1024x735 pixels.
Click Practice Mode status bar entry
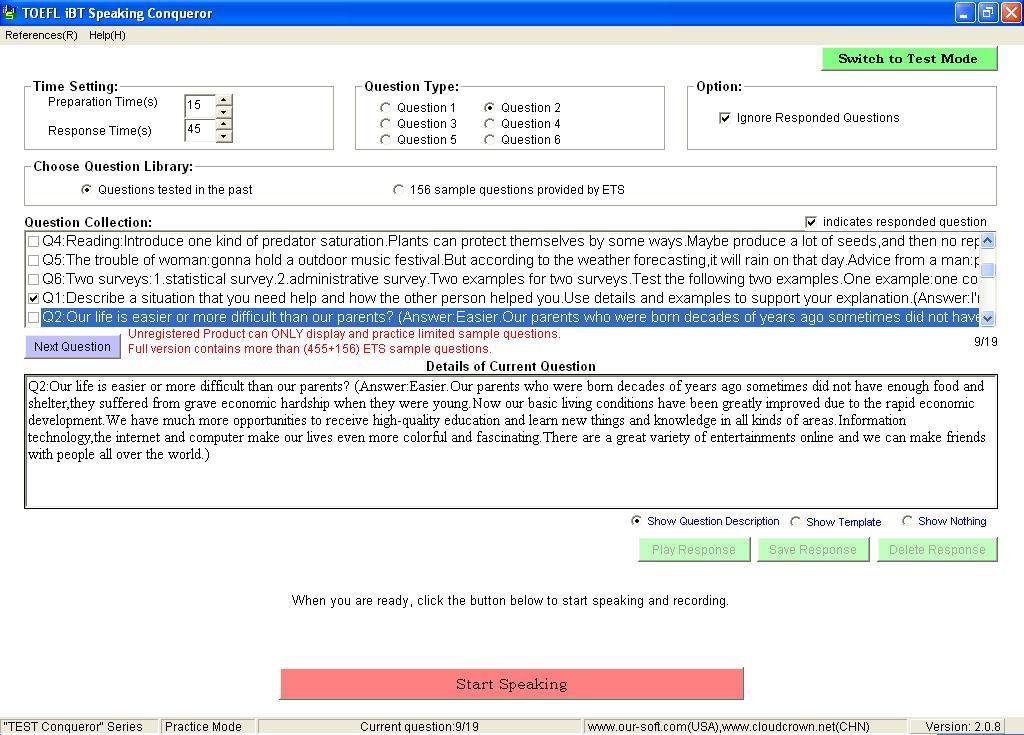[x=207, y=727]
